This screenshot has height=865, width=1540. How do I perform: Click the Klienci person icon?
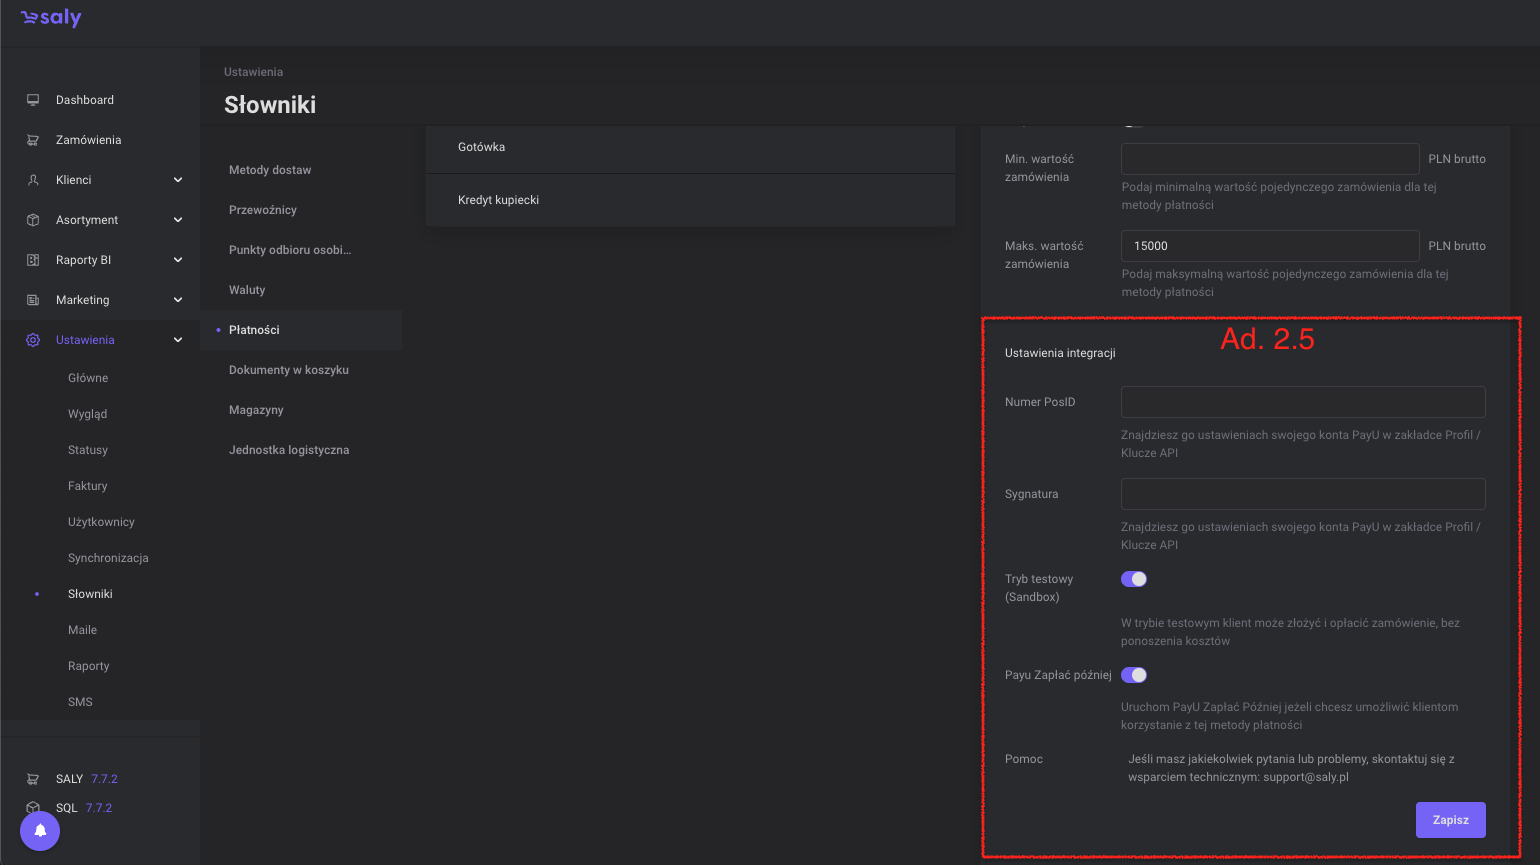click(x=33, y=180)
